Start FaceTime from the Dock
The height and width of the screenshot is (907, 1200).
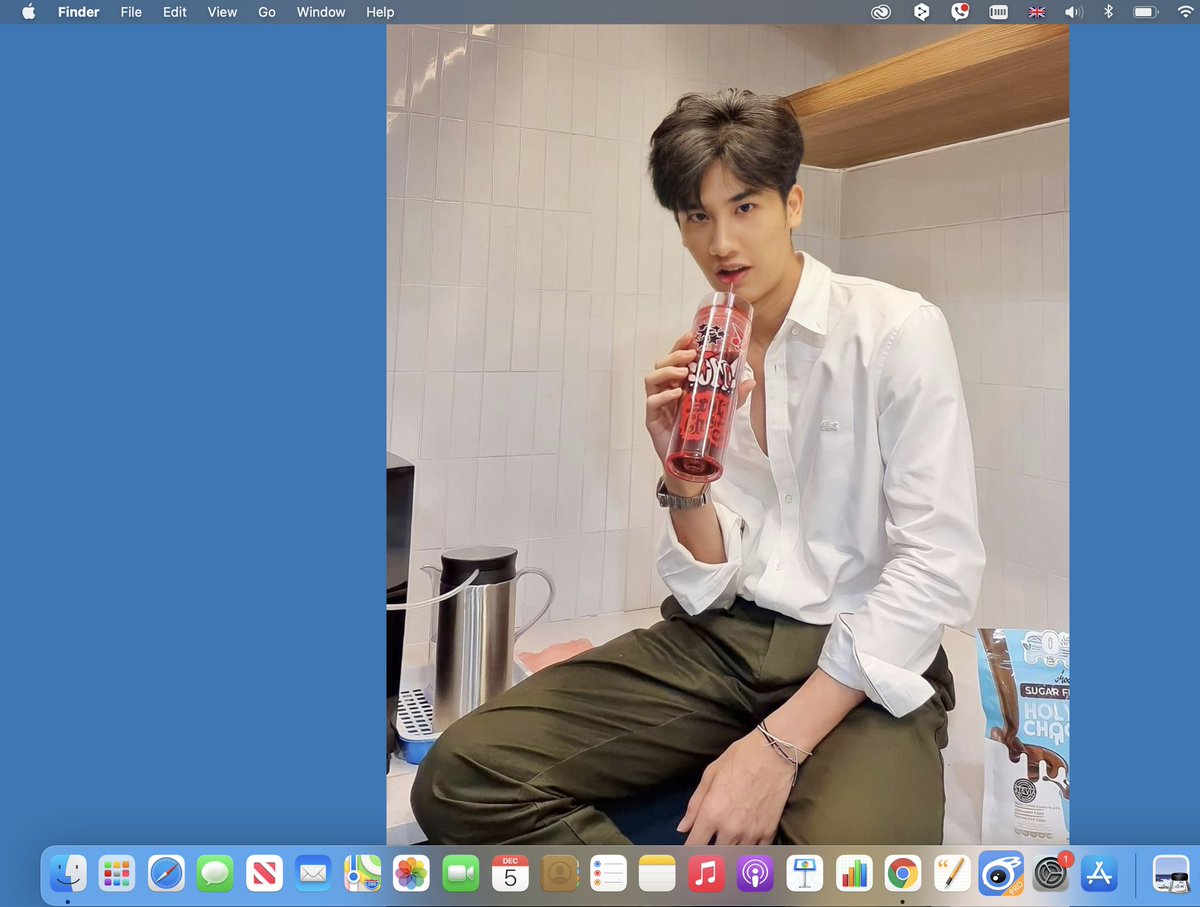(460, 873)
